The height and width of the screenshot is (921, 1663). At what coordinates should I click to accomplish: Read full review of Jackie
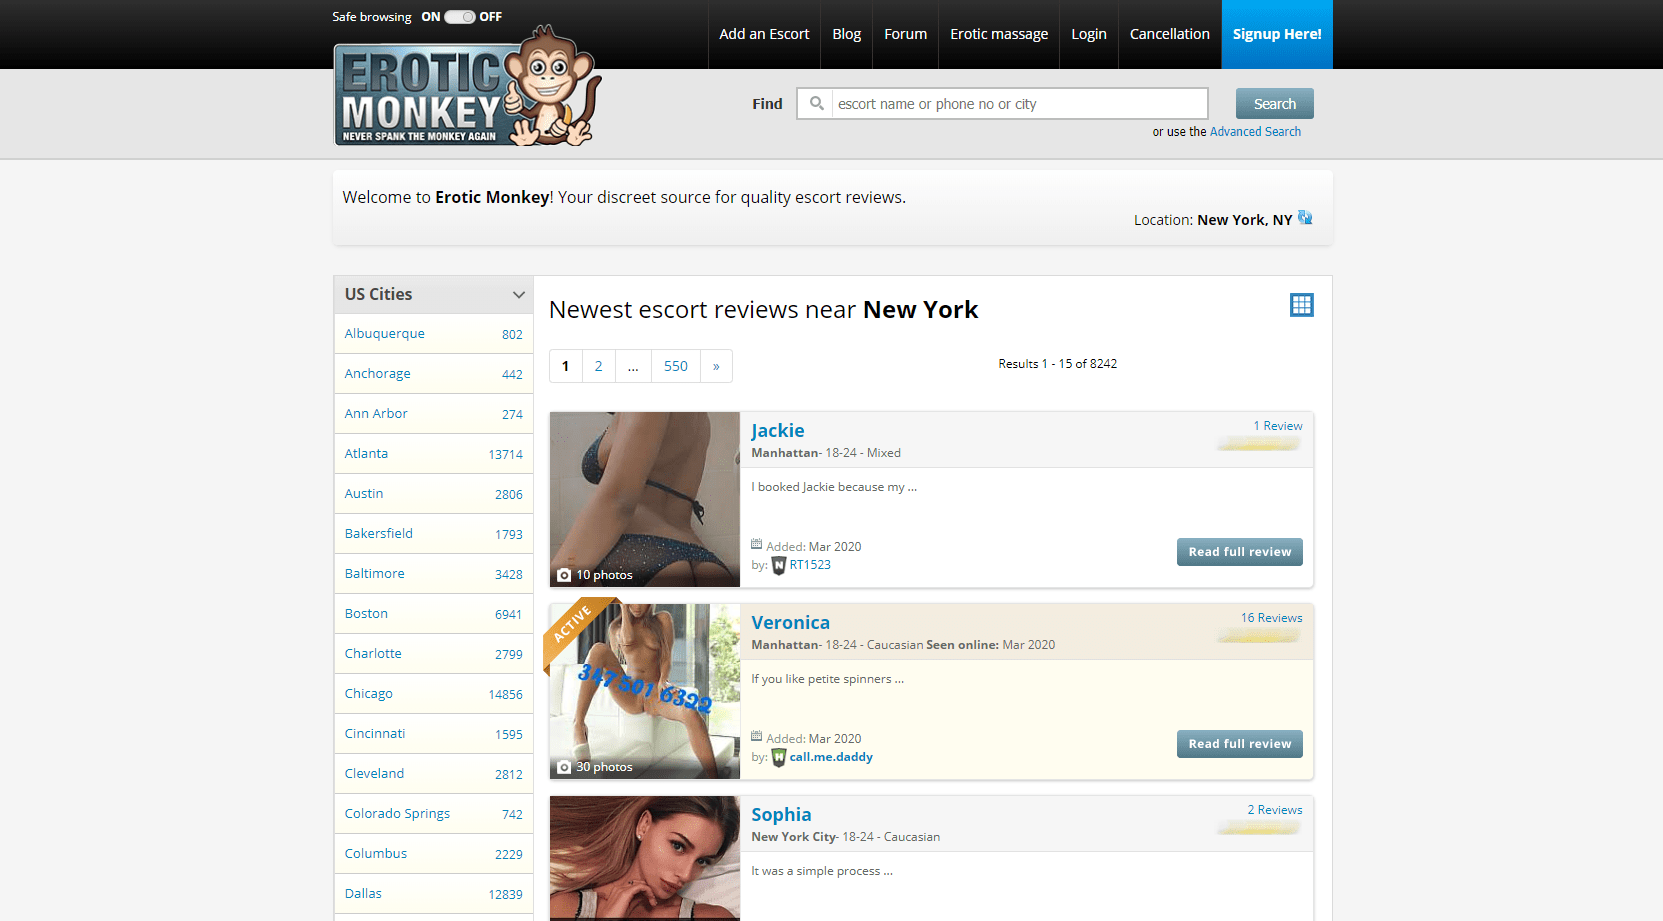pos(1239,552)
